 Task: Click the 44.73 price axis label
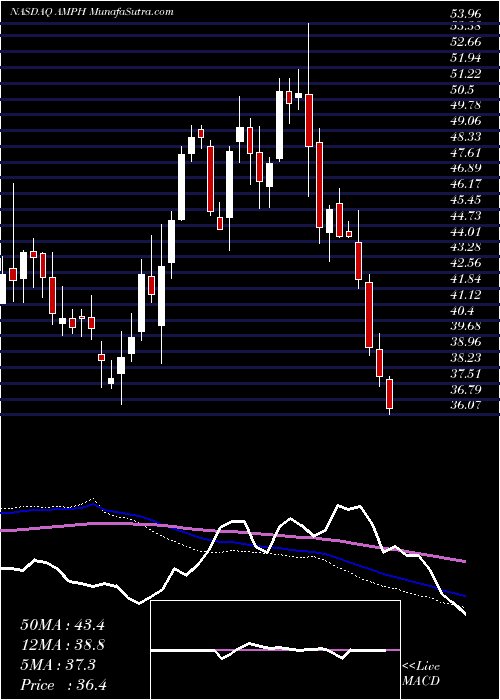(466, 216)
